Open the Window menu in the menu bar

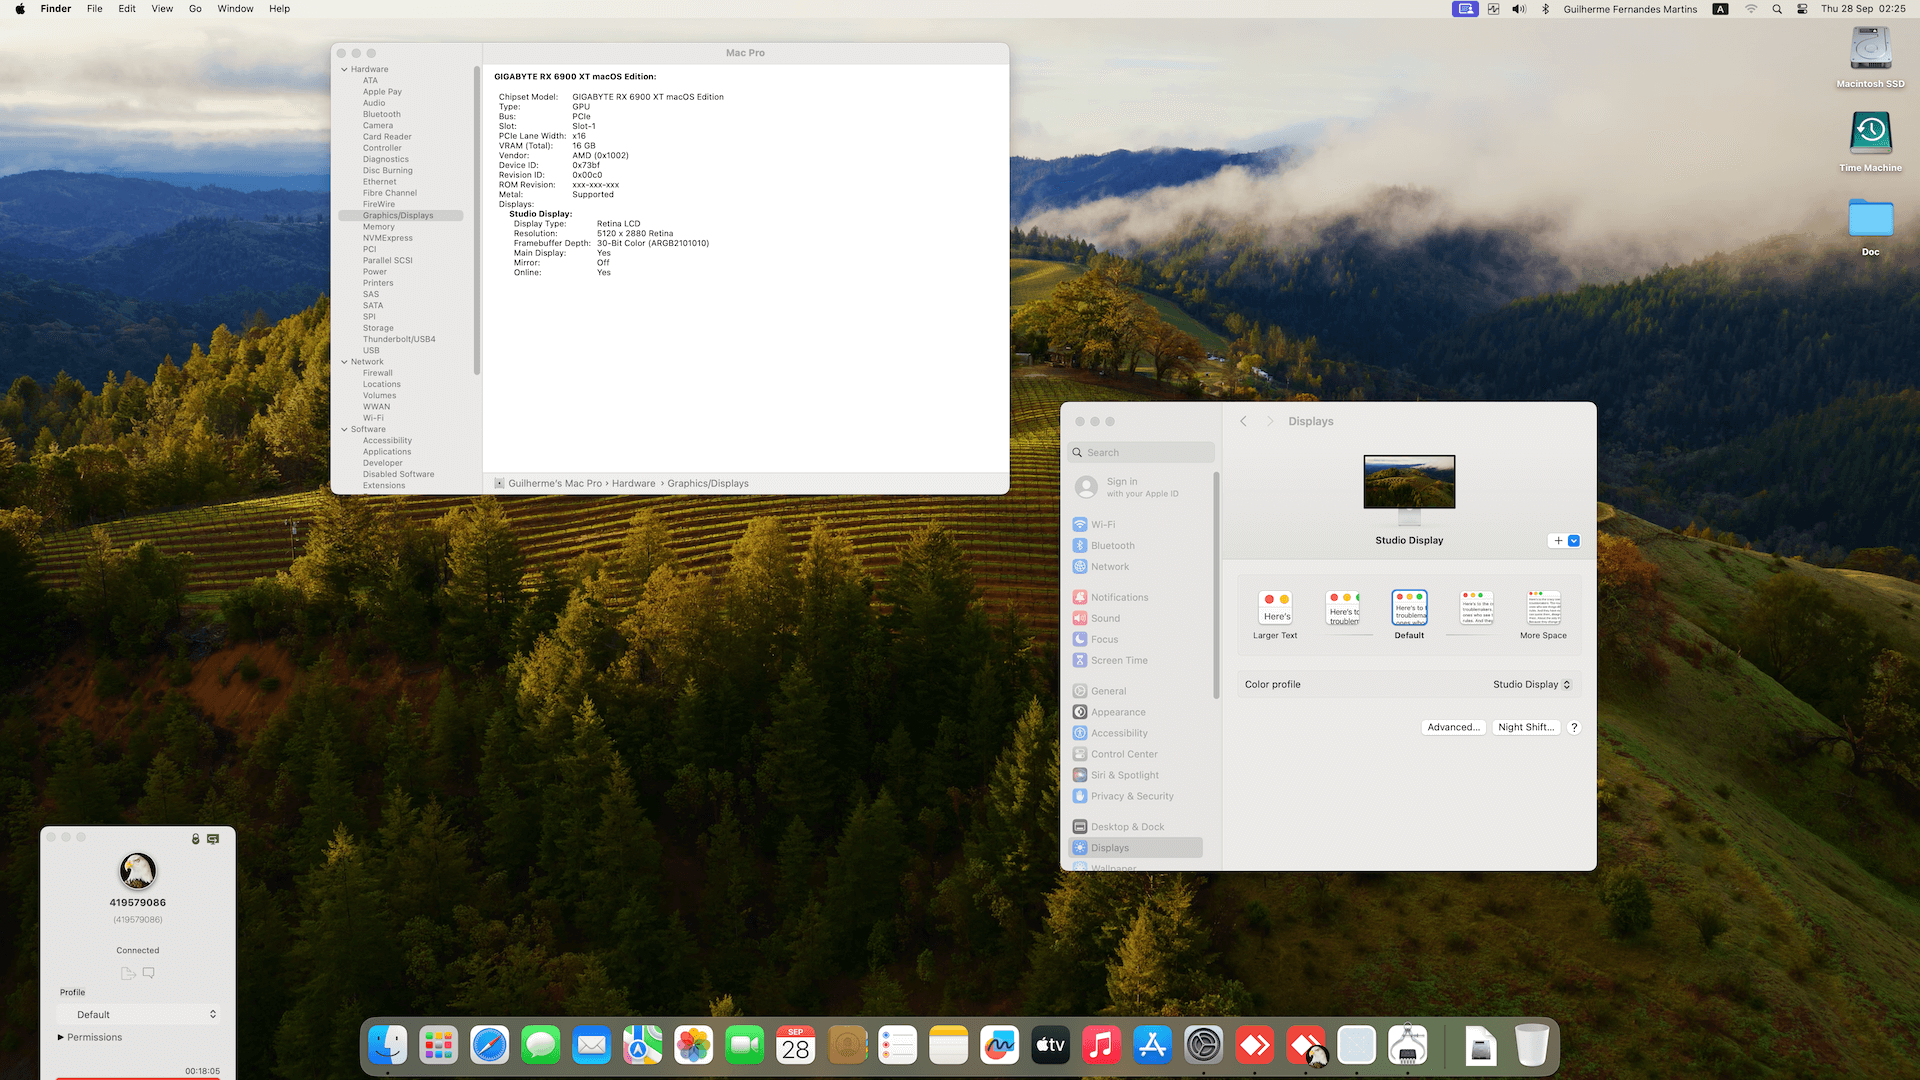pos(235,9)
